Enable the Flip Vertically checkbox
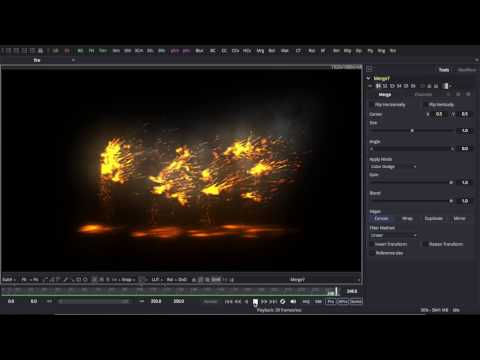 [x=425, y=105]
